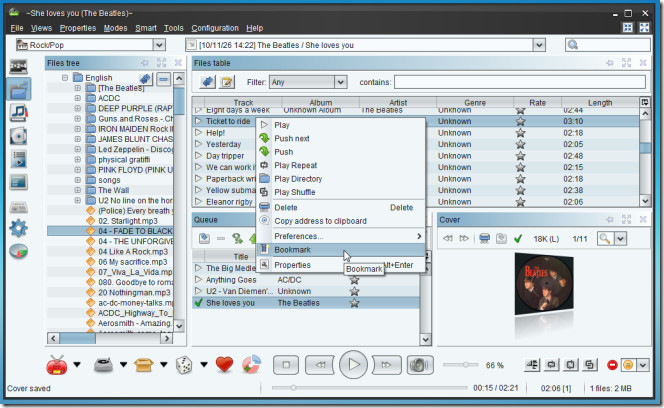This screenshot has width=664, height=408.
Task: Choose Push next in context menu
Action: [341, 138]
